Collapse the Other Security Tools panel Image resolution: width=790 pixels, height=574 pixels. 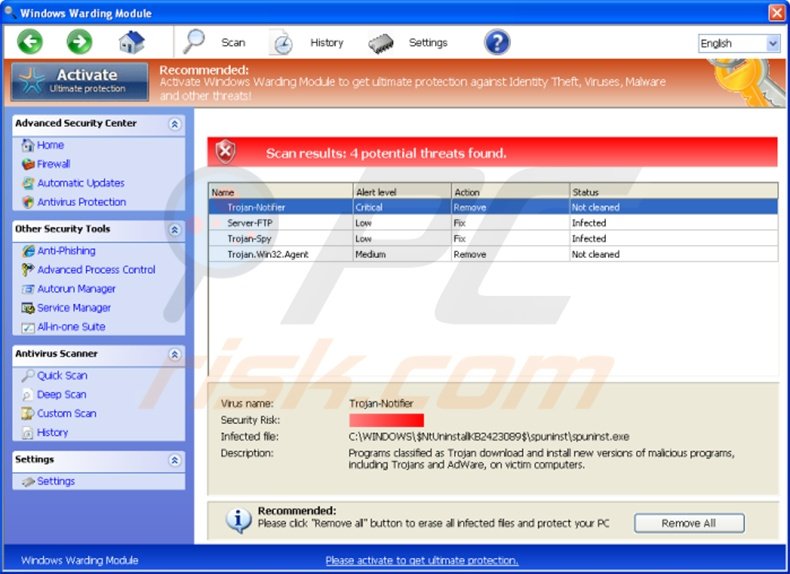point(175,230)
